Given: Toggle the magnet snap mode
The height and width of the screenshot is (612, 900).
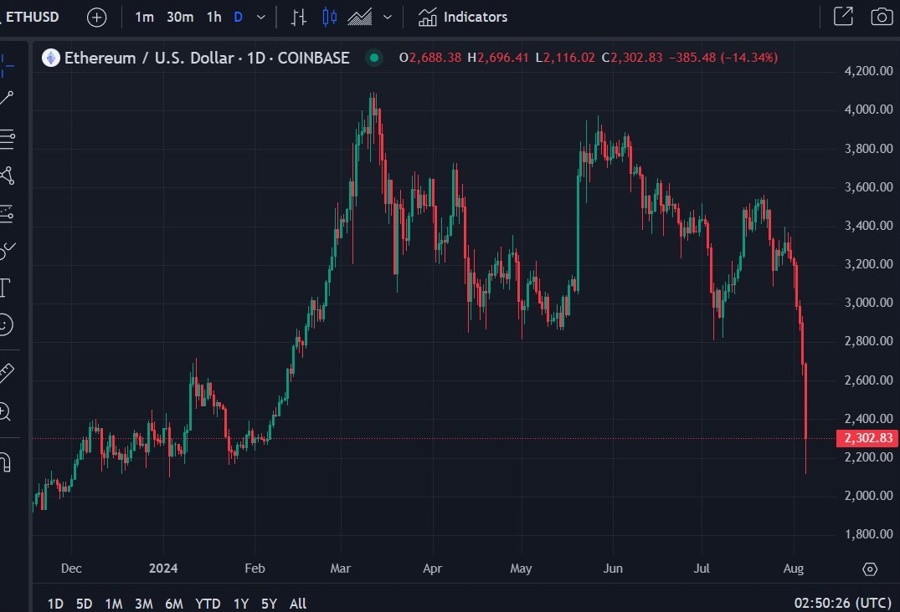Looking at the screenshot, I should pyautogui.click(x=6, y=462).
